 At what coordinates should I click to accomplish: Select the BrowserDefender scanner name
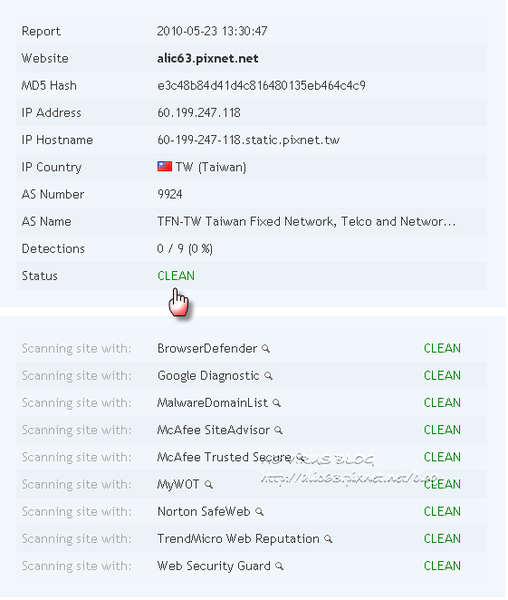point(208,350)
